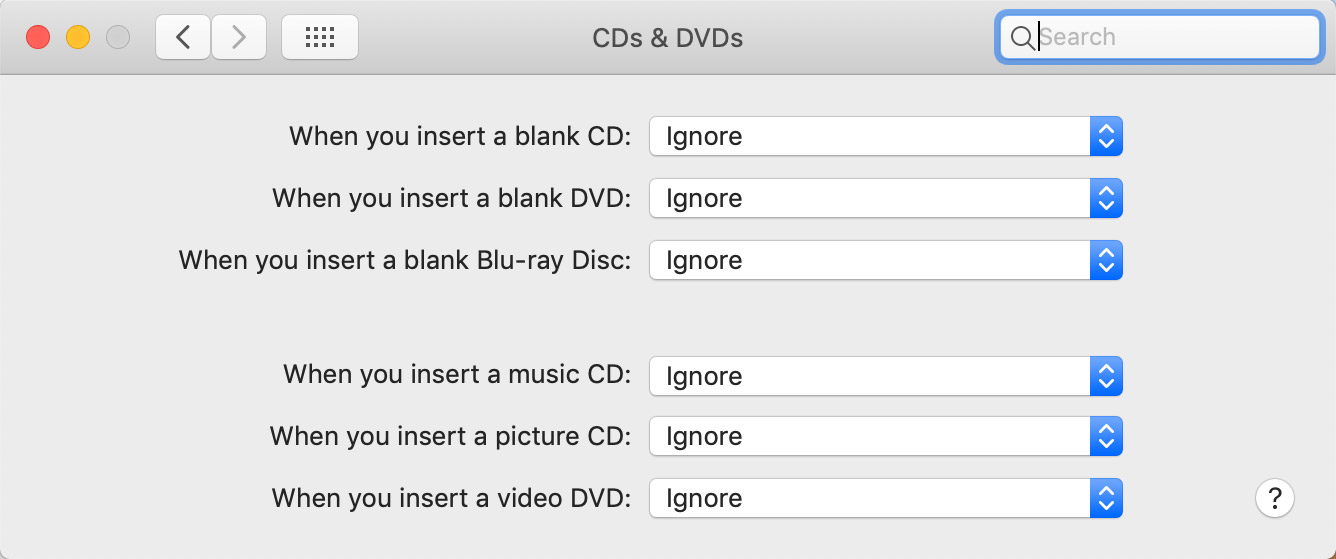This screenshot has width=1336, height=559.
Task: Click the magnifying glass search icon
Action: click(x=1022, y=38)
